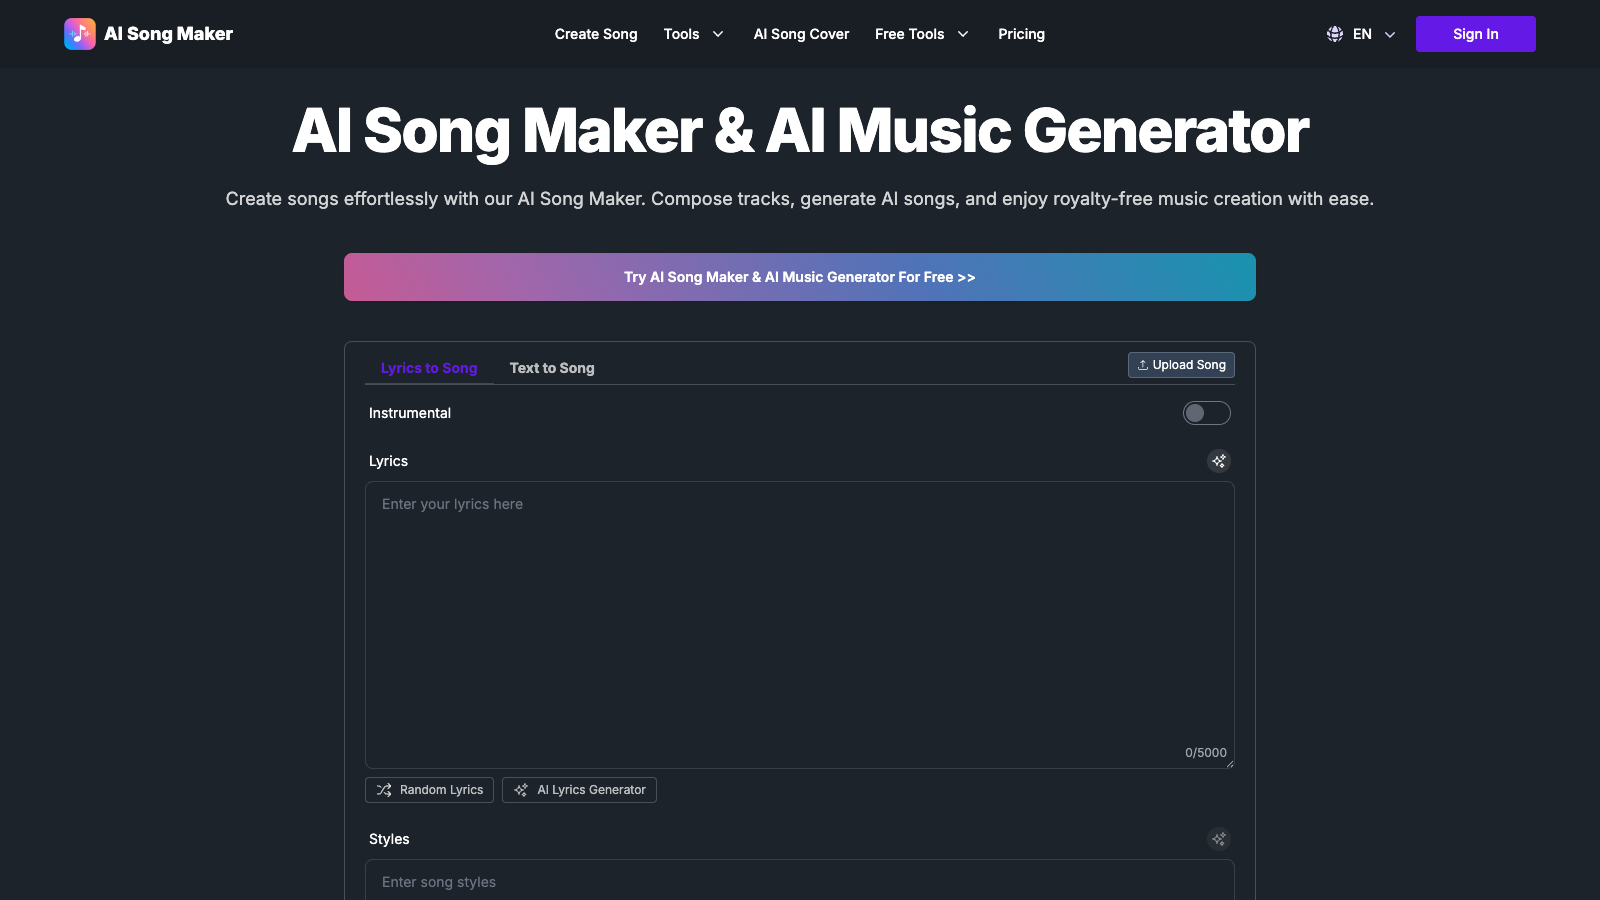Screen dimensions: 1600x900
Task: Click the Try AI Song Maker For Free banner
Action: tap(799, 277)
